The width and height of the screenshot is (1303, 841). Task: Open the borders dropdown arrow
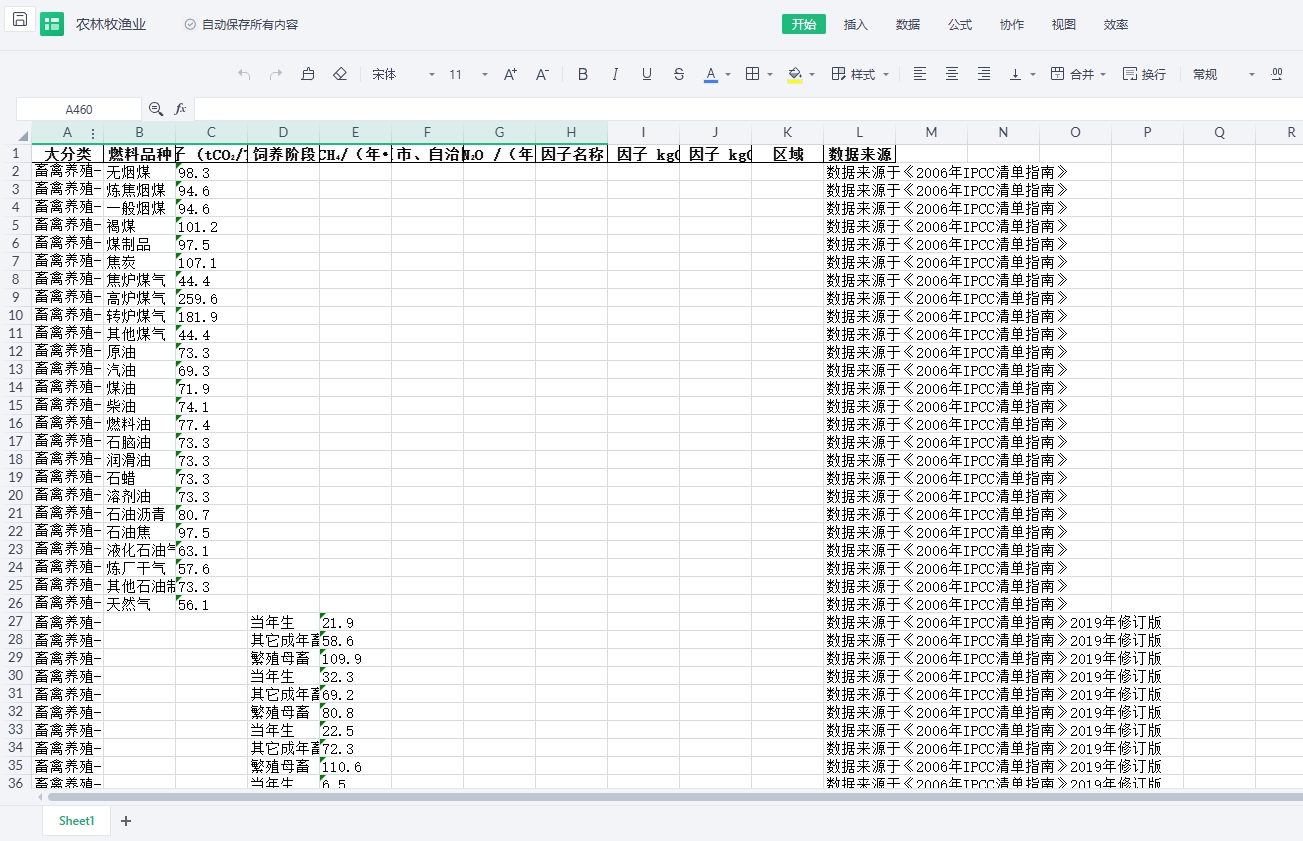771,74
